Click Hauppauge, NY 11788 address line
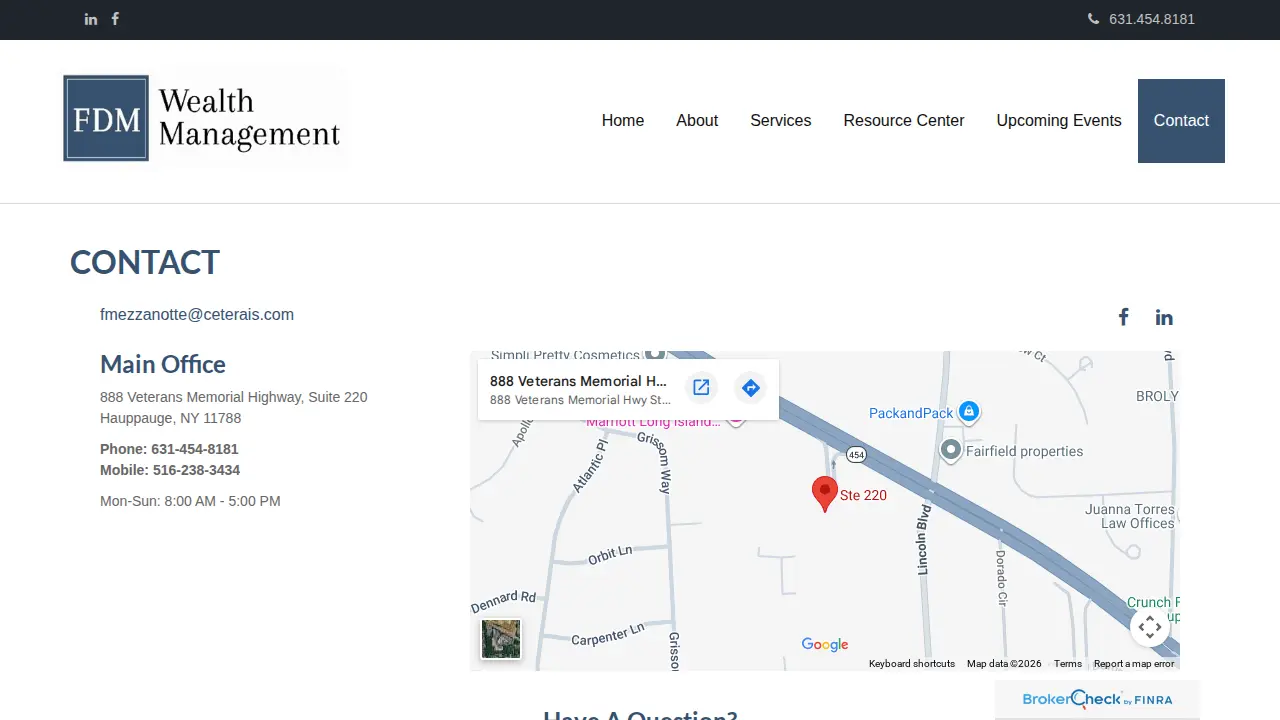1280x720 pixels. click(x=170, y=418)
